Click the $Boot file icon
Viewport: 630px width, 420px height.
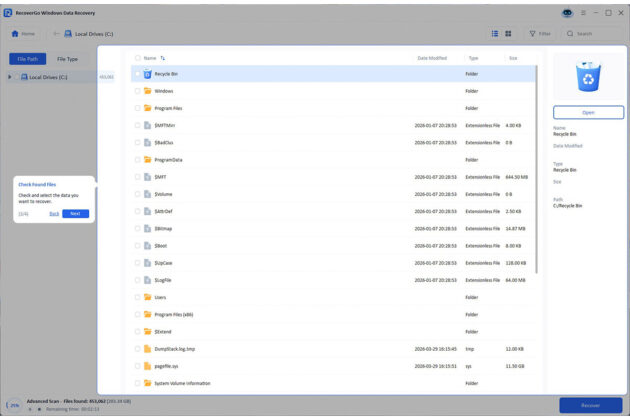[x=147, y=246]
